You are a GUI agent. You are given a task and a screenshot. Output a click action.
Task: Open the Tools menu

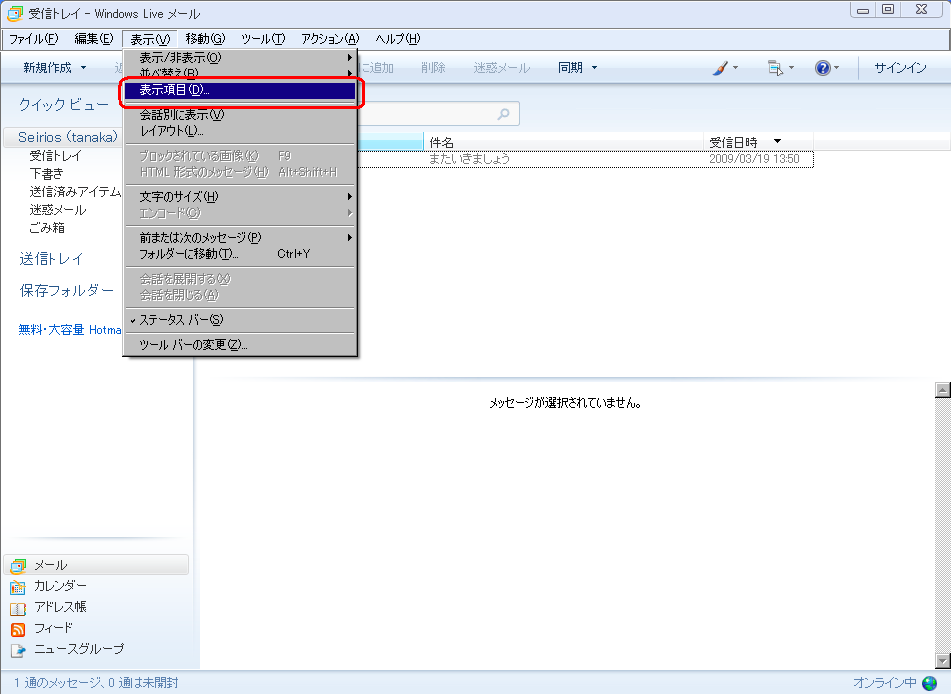pyautogui.click(x=262, y=39)
